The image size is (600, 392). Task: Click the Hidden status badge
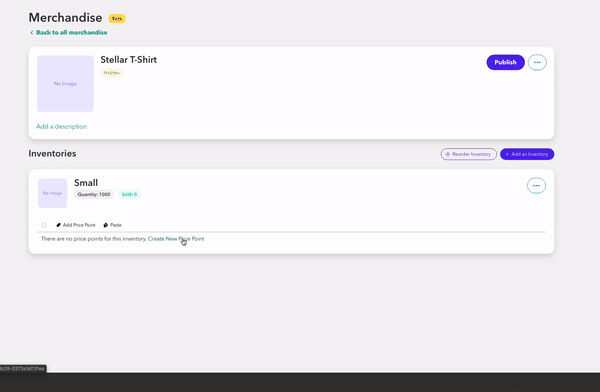[112, 73]
